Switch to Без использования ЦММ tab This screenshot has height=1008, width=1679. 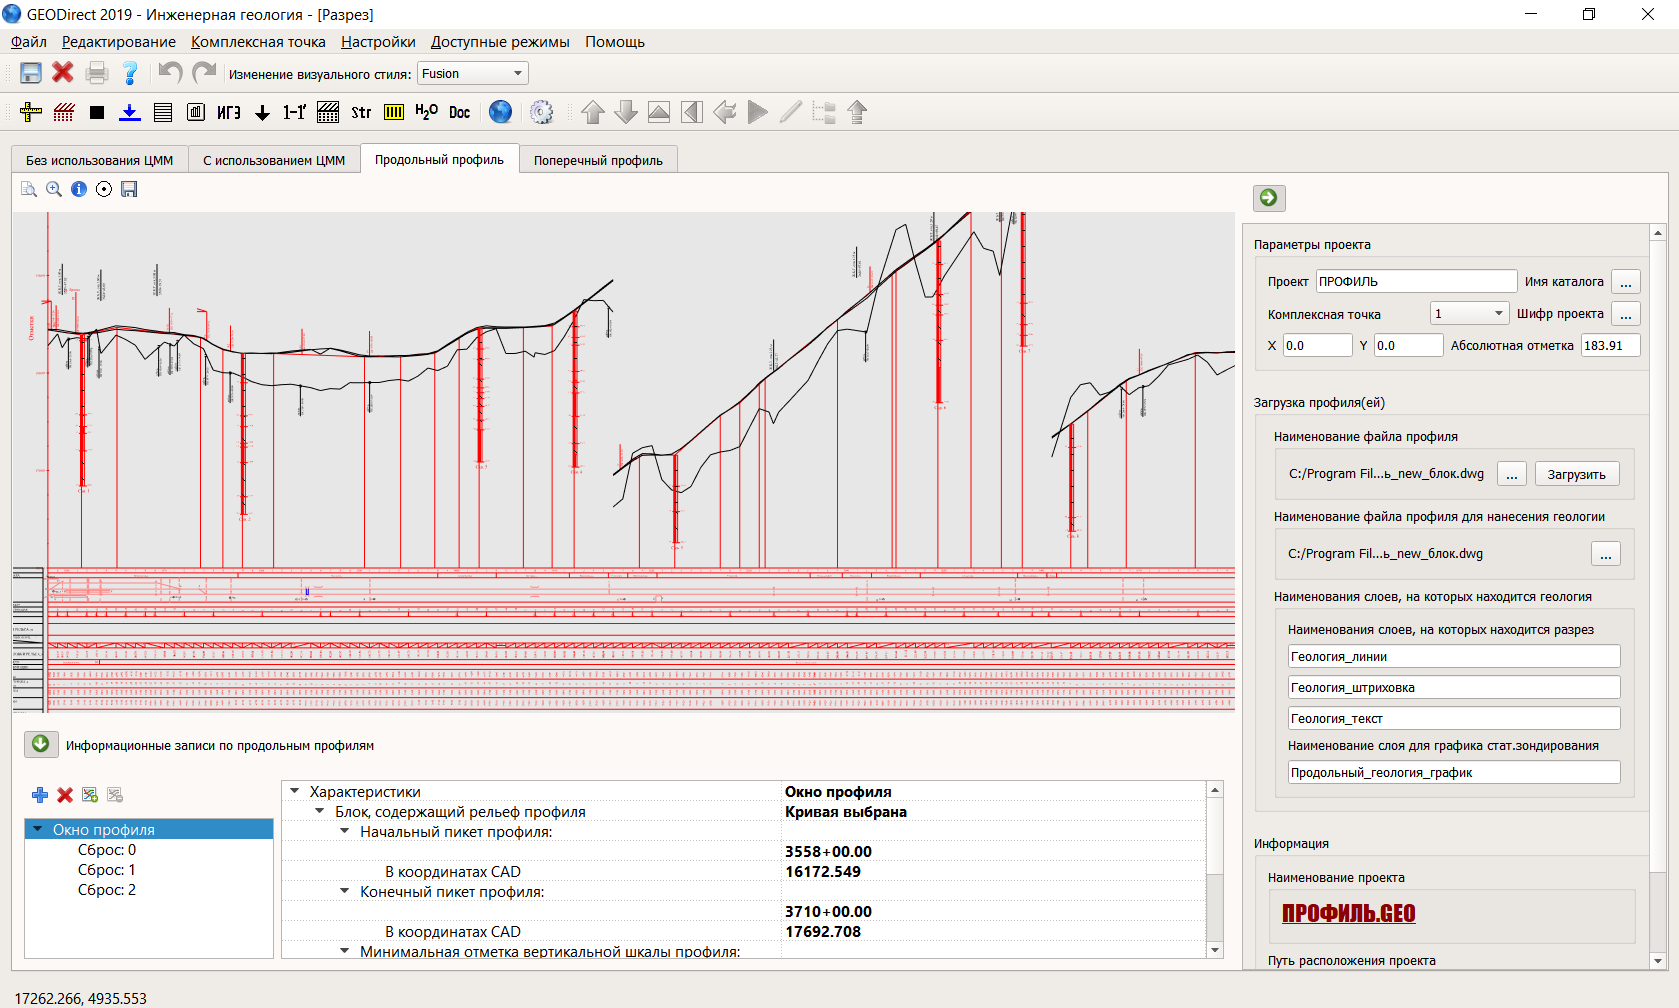tap(99, 160)
